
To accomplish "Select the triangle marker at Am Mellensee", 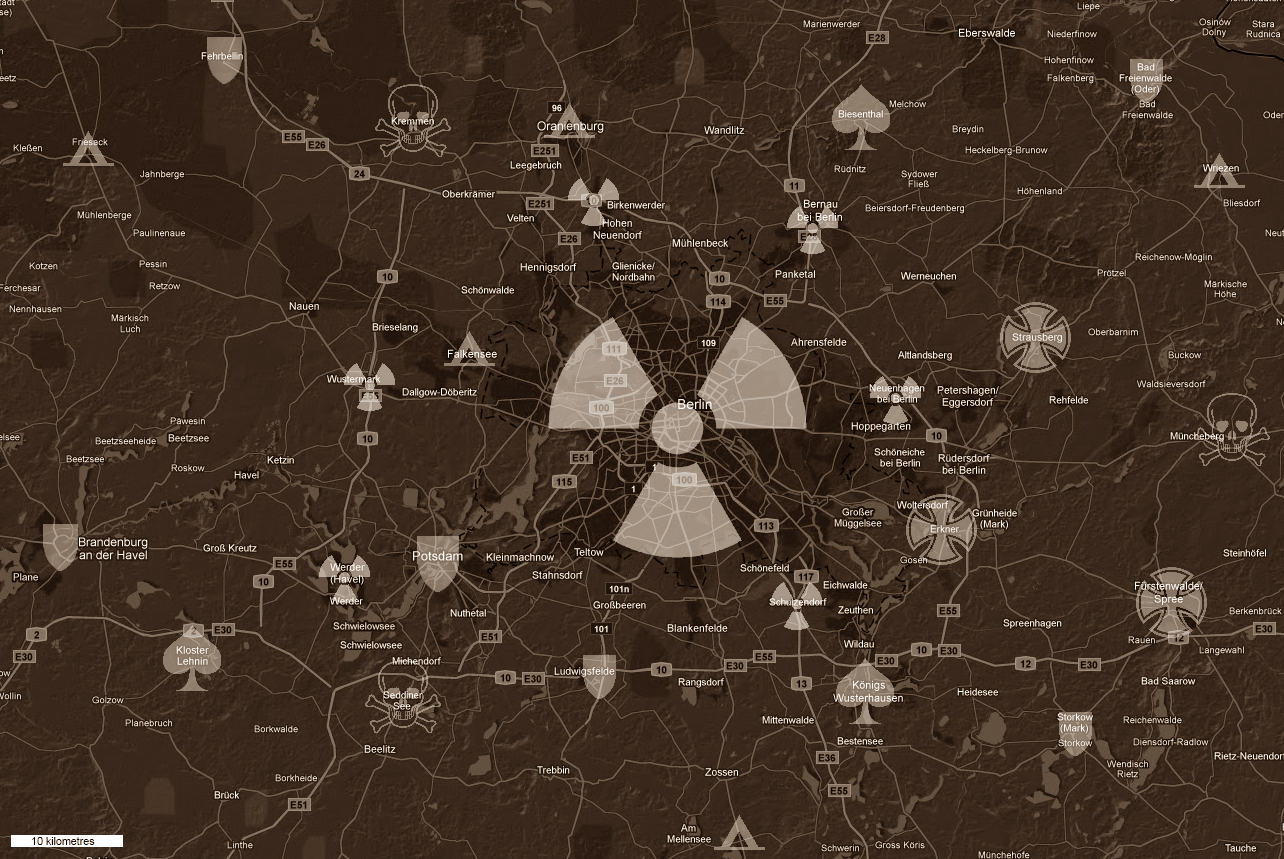I will 739,832.
